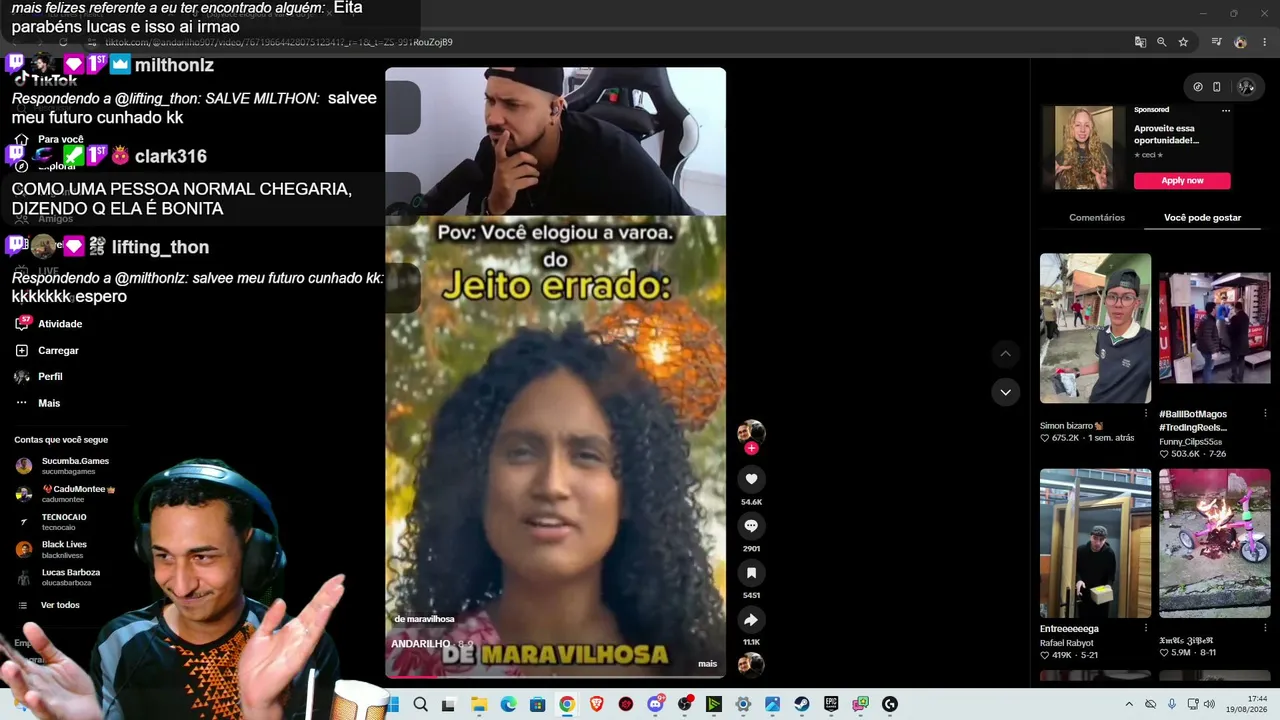Open options dots for #BallIBotMagos video
Viewport: 1280px width, 720px height.
(1265, 414)
